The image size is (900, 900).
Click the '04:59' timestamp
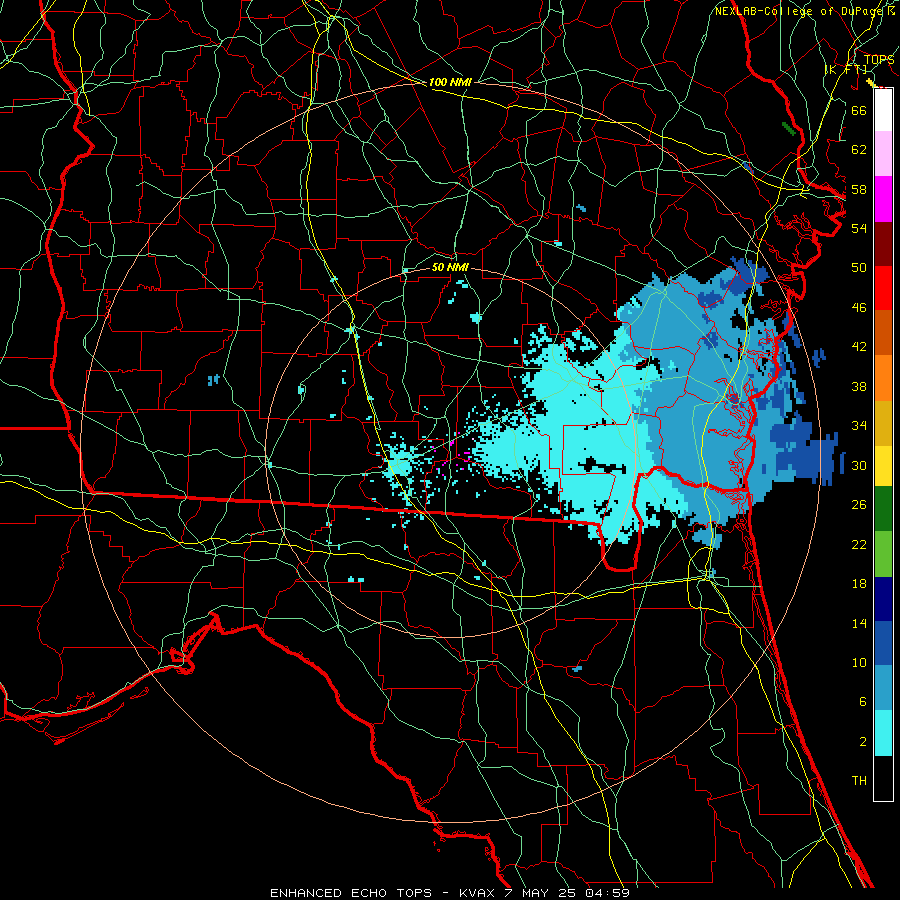(608, 893)
